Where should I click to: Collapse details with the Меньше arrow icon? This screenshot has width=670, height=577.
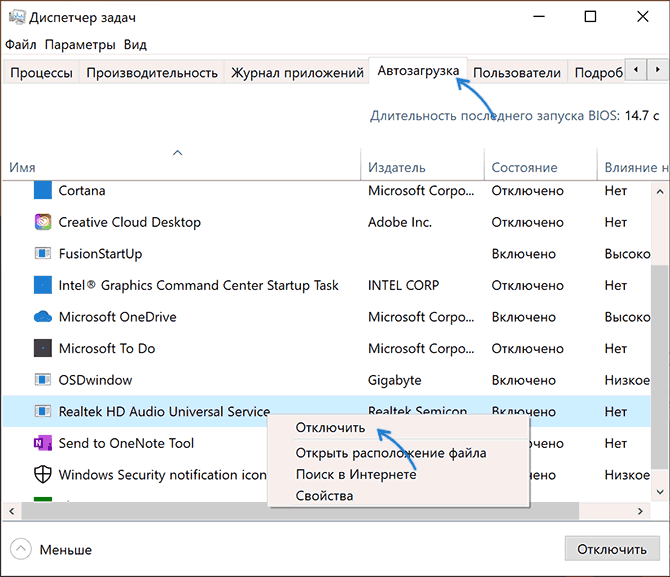tap(21, 549)
